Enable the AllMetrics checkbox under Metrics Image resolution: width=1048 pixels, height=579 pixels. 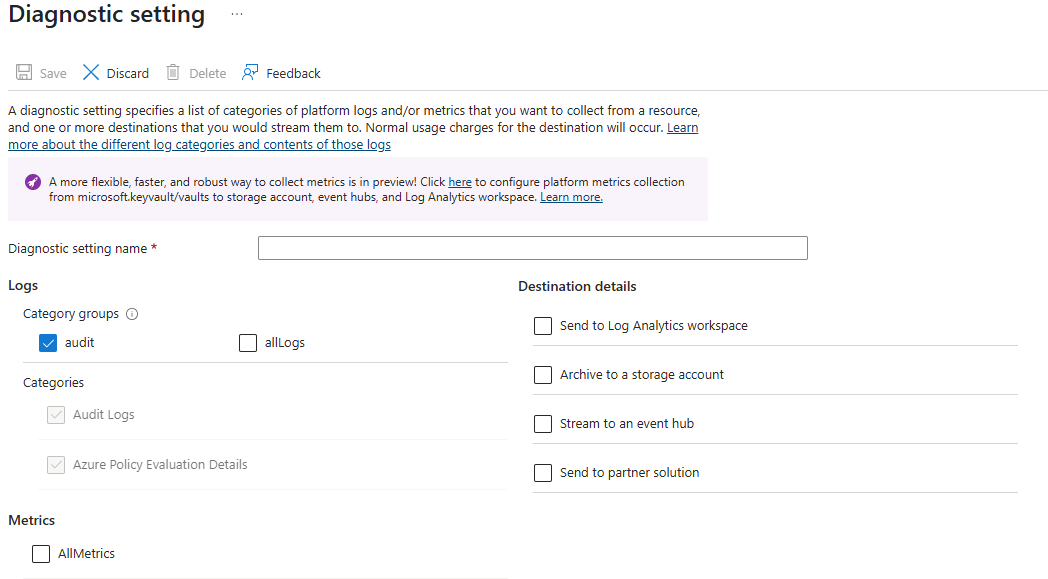[x=40, y=552]
